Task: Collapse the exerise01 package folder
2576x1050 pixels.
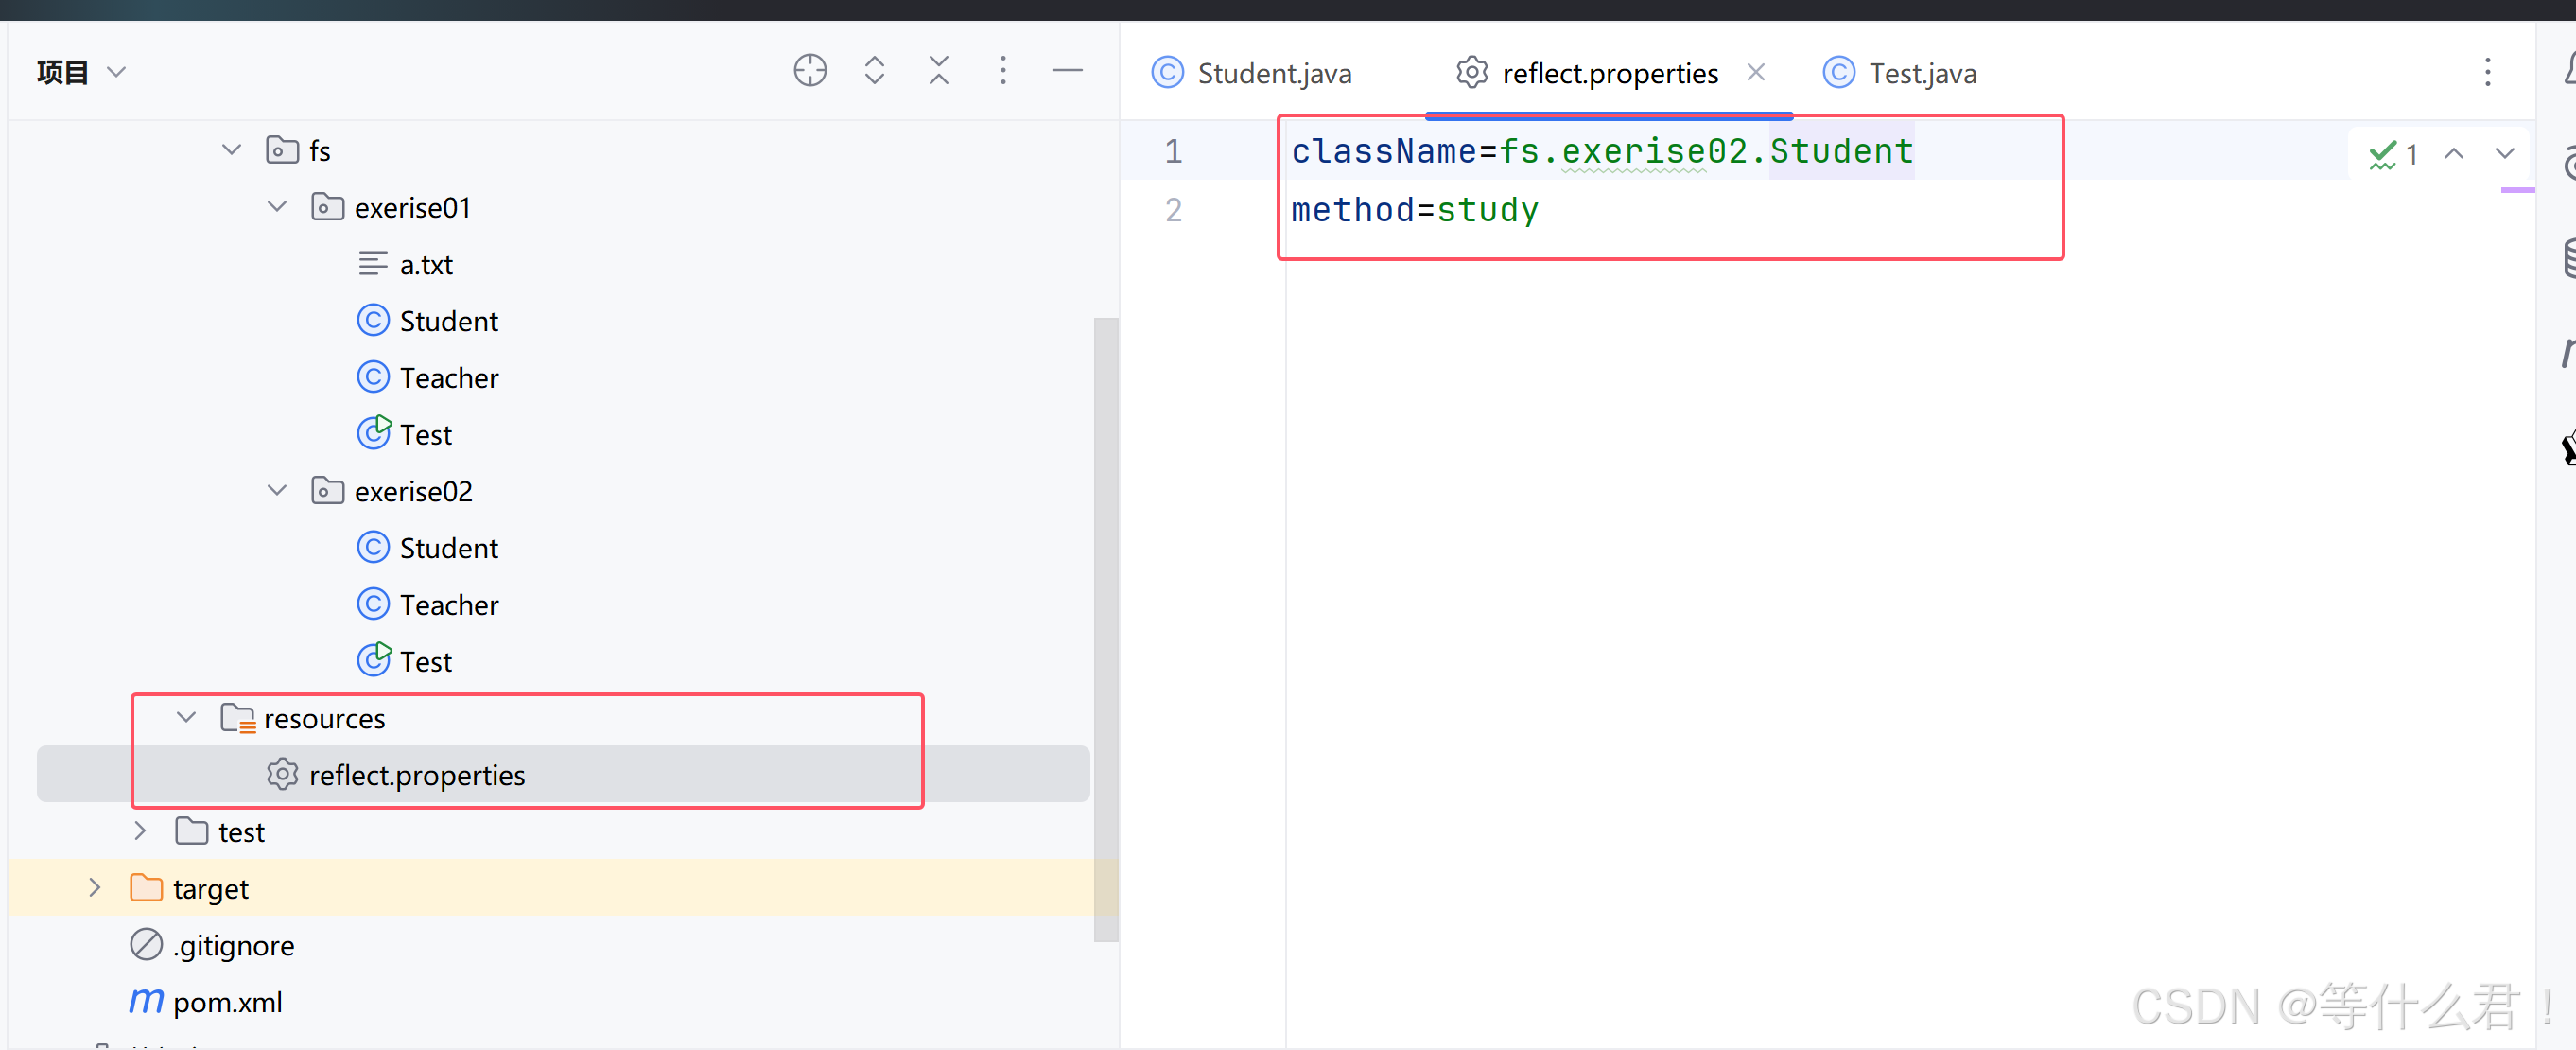Action: tap(277, 208)
